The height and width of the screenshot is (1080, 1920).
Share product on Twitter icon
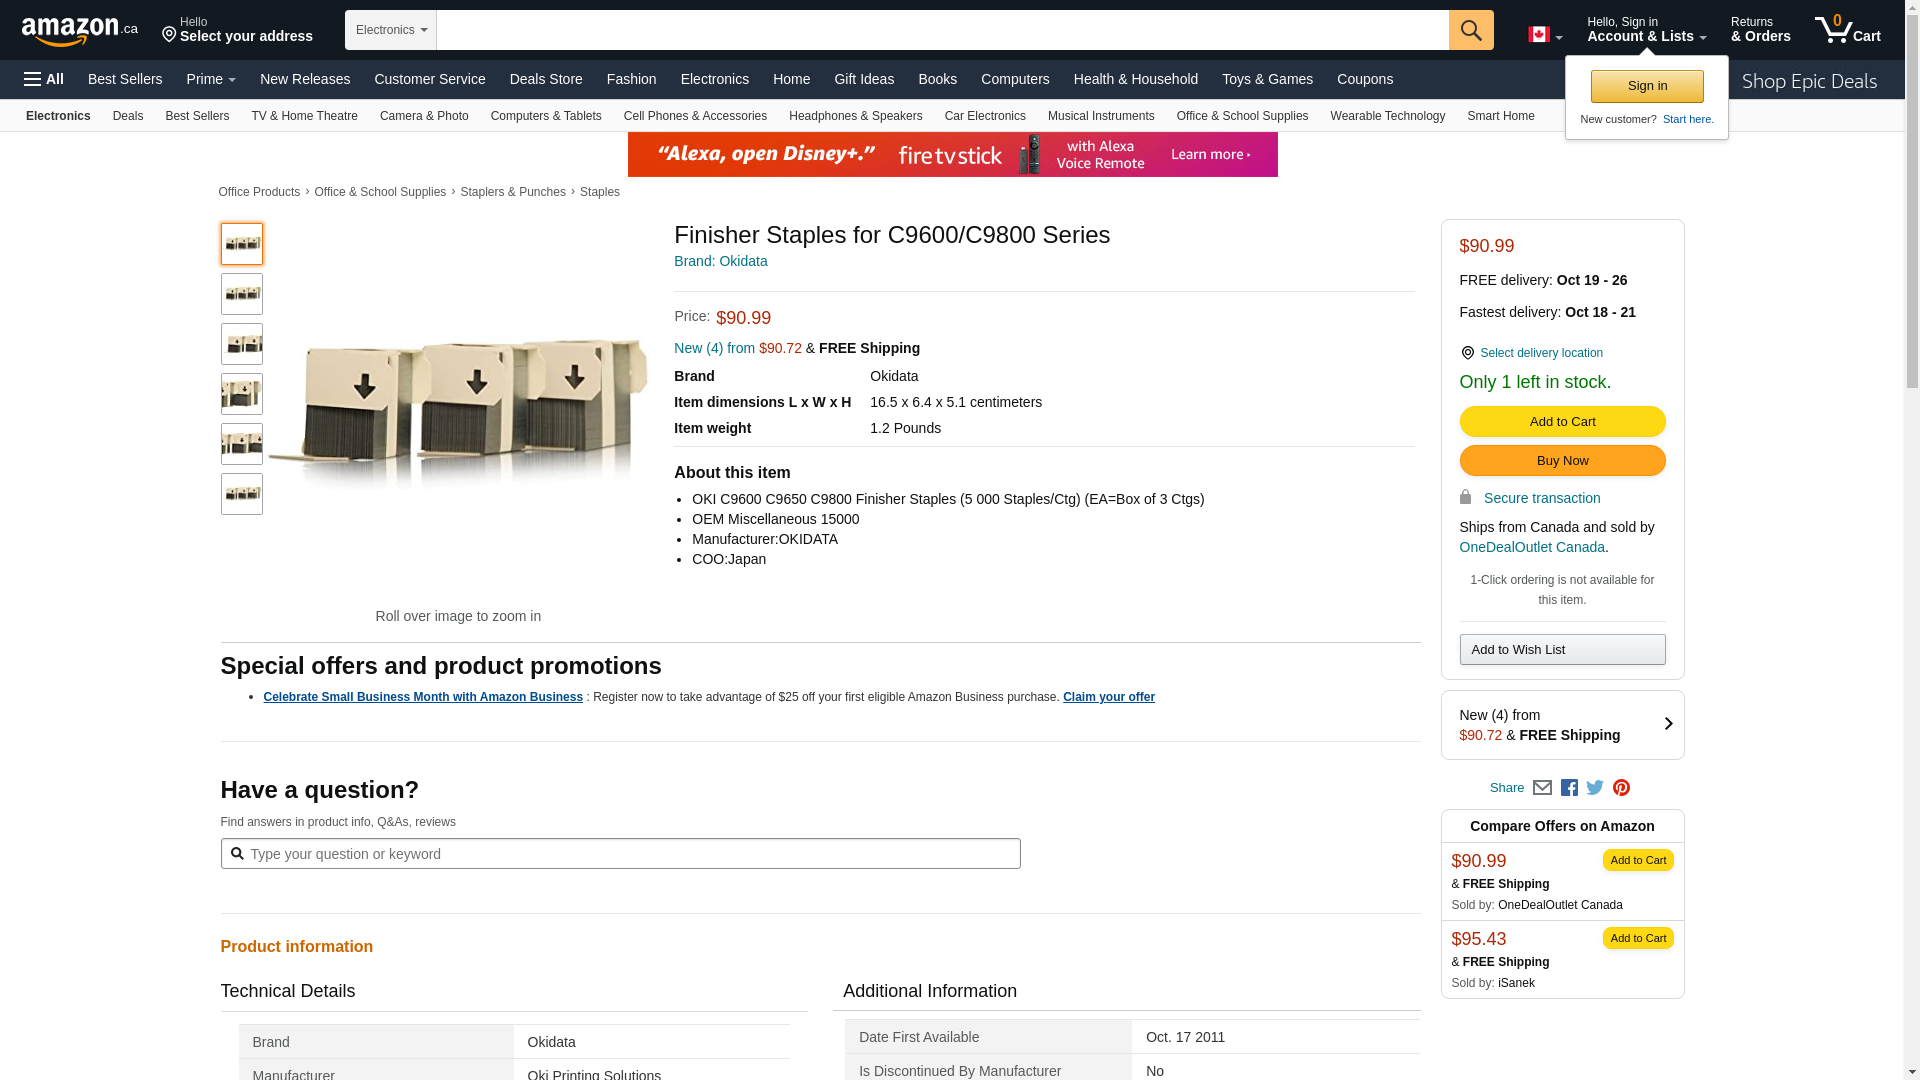[1595, 788]
